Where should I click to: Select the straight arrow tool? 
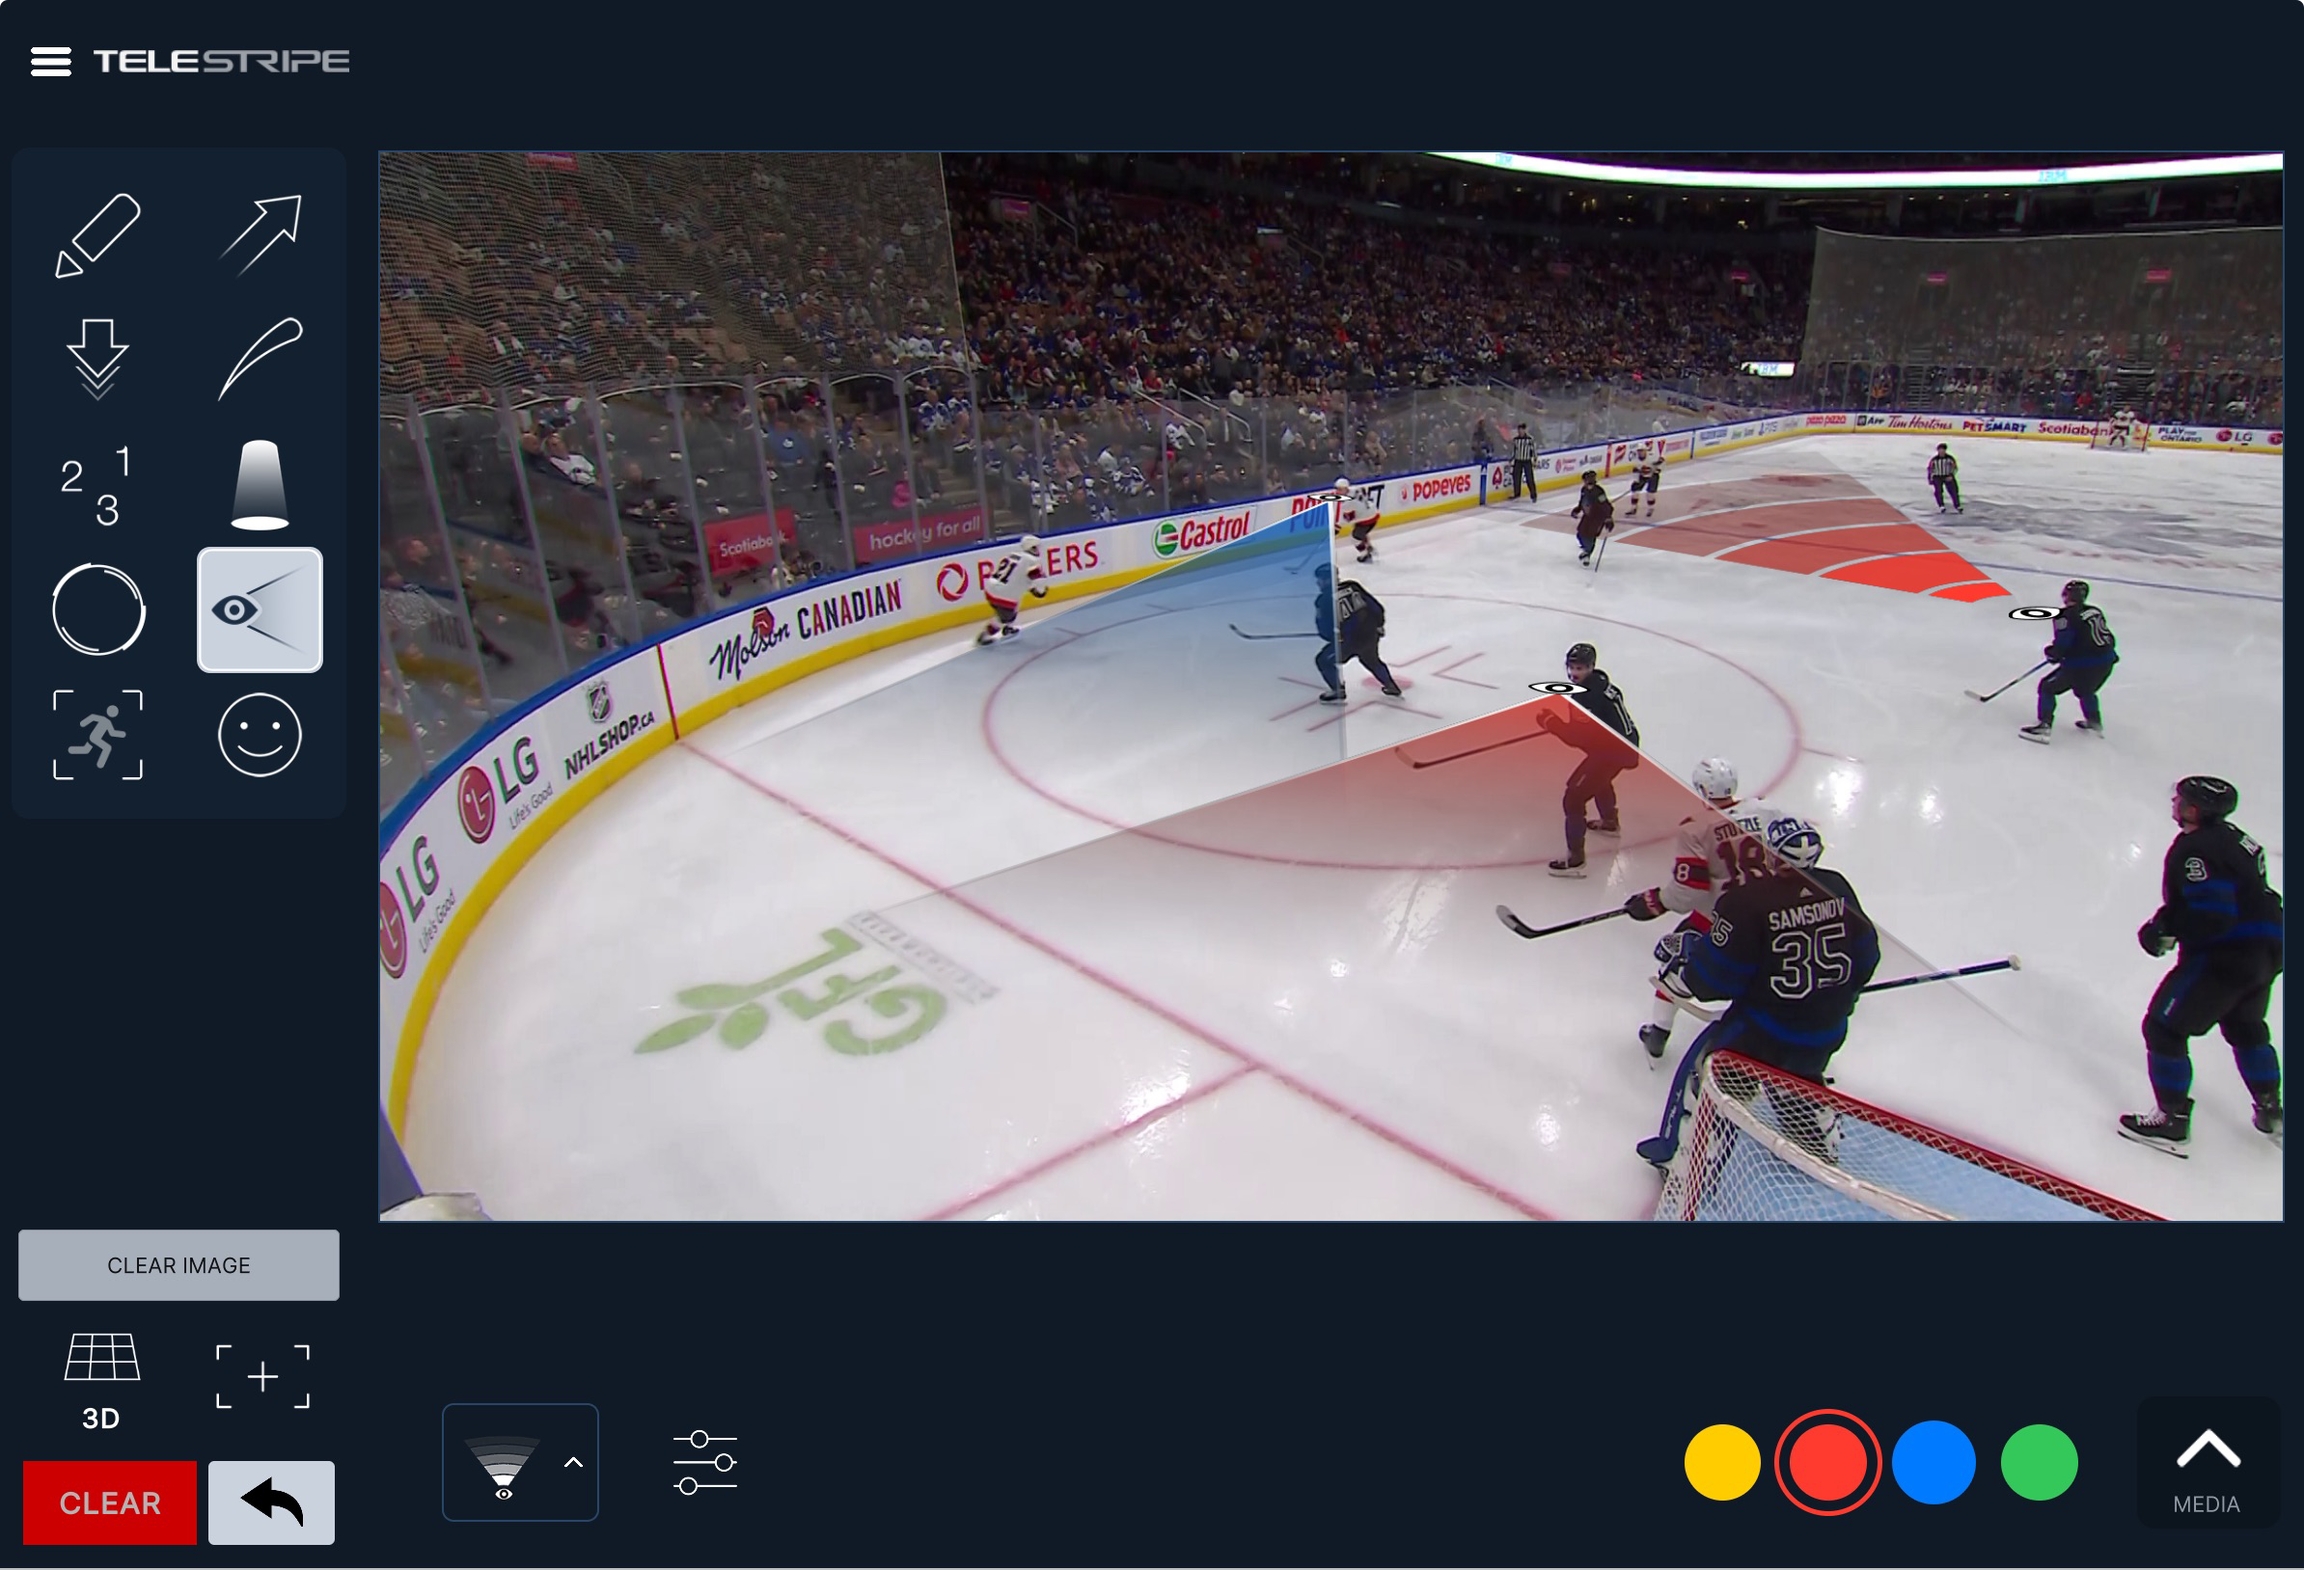260,235
